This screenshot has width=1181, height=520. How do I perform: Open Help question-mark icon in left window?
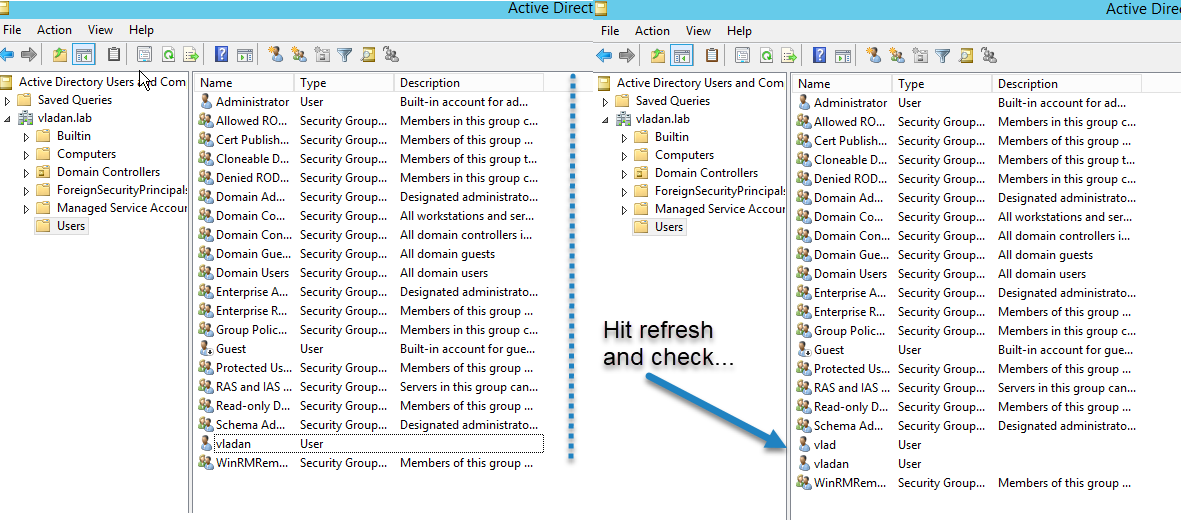coord(221,54)
